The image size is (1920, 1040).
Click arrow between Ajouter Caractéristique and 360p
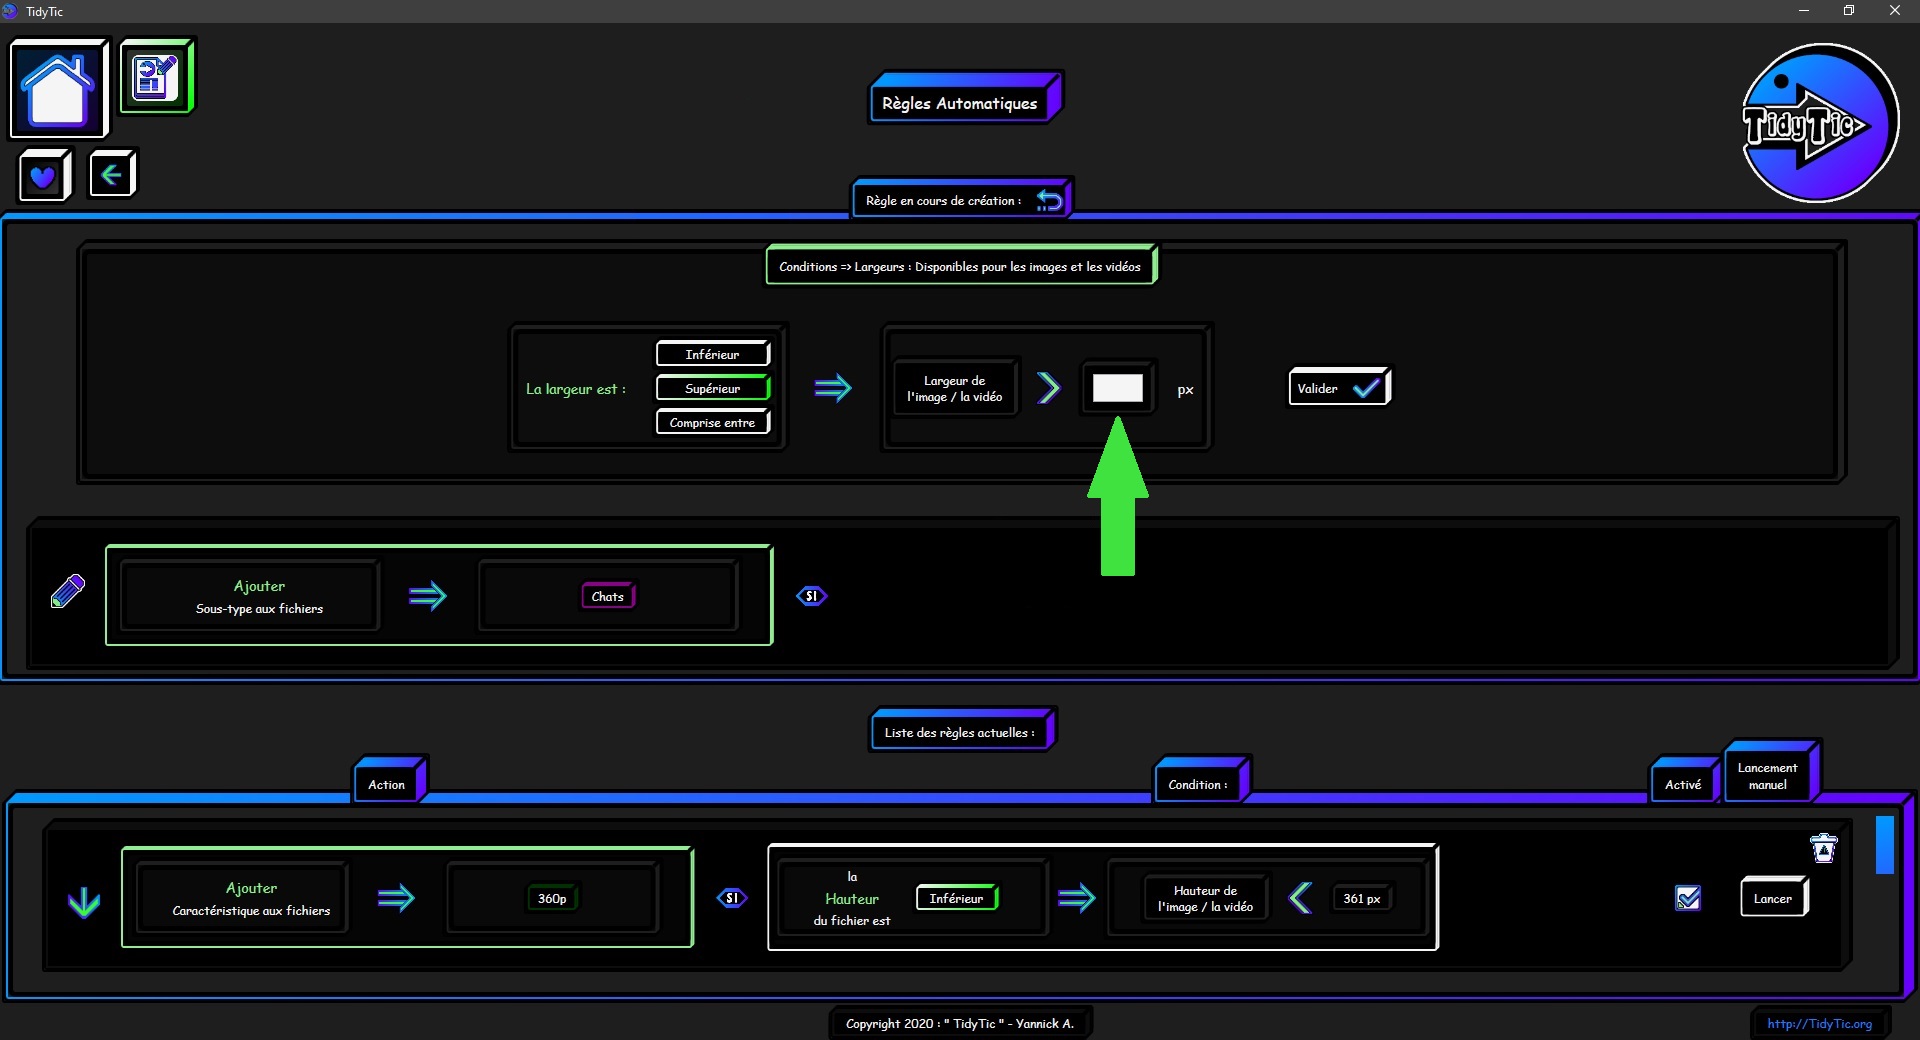click(396, 898)
